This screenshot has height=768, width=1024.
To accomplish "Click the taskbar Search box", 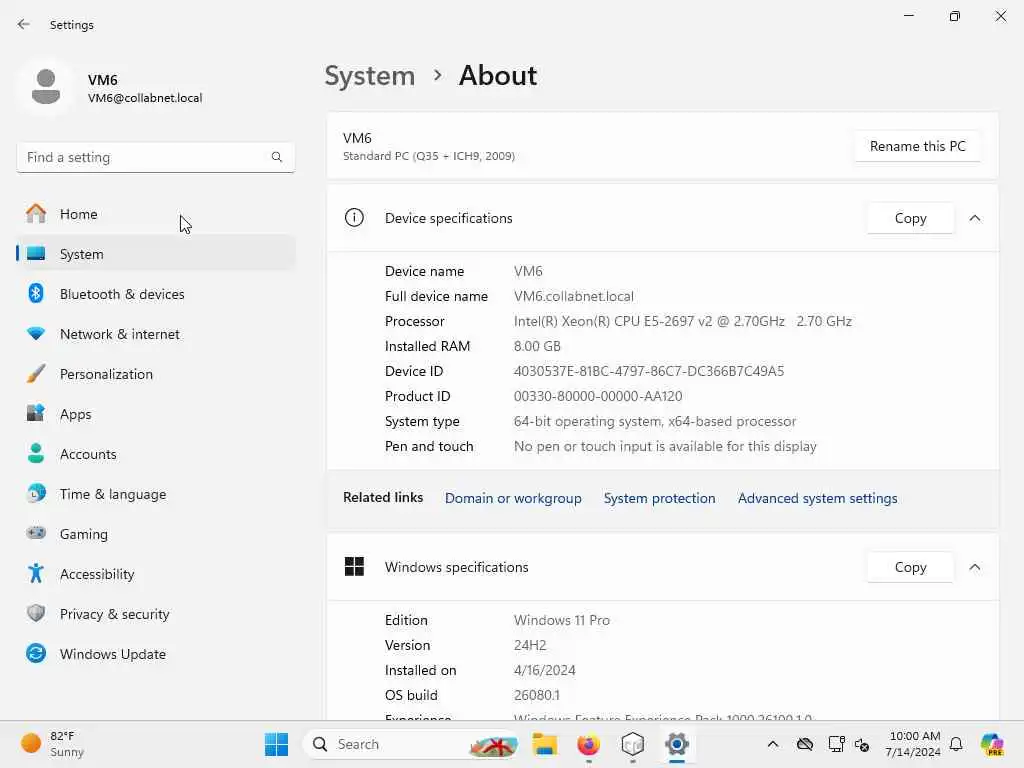I will (x=411, y=744).
